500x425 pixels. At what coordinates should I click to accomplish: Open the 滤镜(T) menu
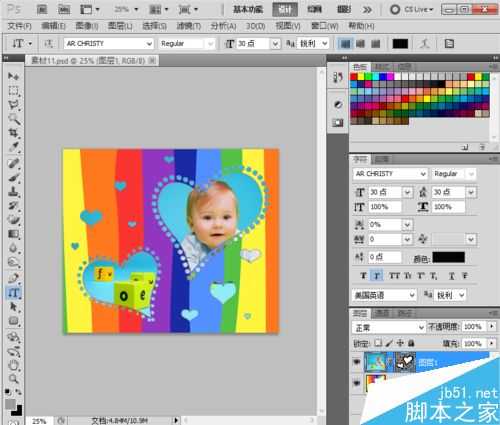[x=189, y=26]
